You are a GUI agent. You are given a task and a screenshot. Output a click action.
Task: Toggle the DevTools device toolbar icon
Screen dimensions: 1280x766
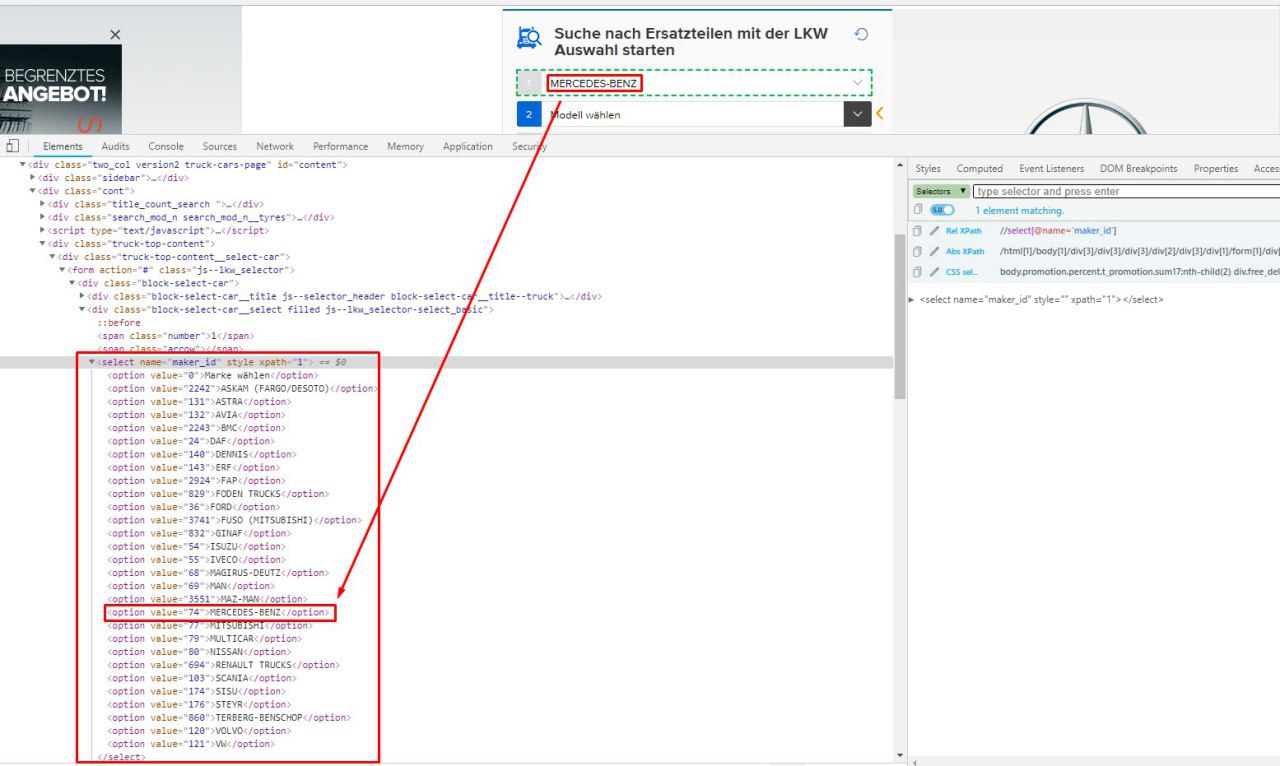pyautogui.click(x=13, y=146)
